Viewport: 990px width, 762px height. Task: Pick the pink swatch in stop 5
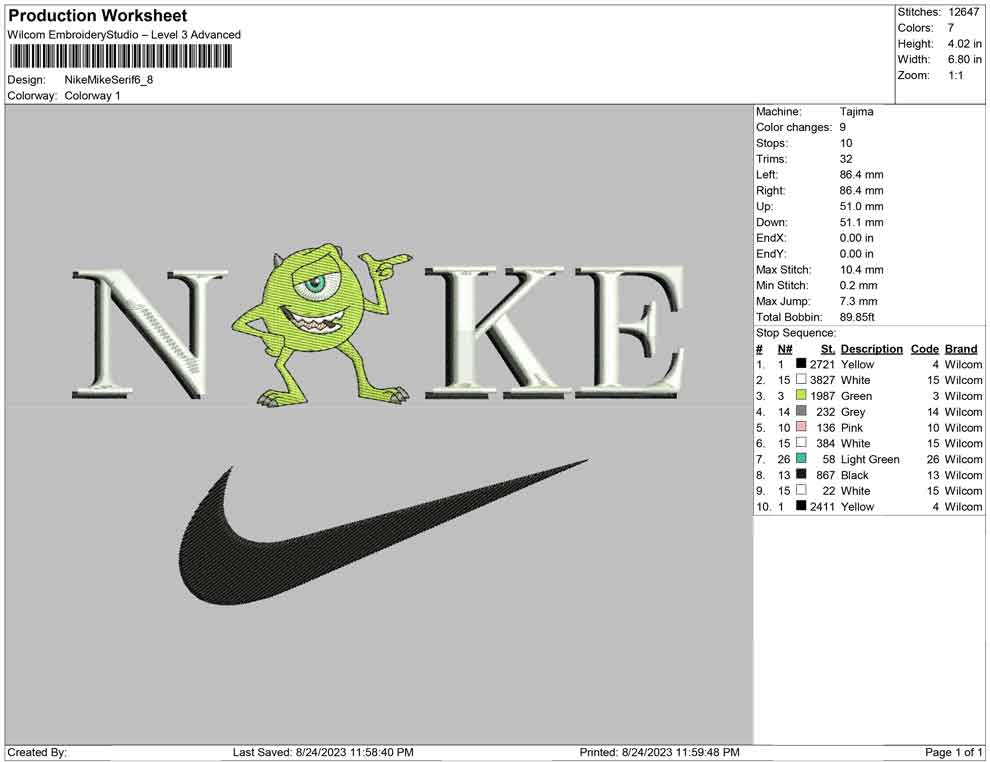(x=801, y=427)
